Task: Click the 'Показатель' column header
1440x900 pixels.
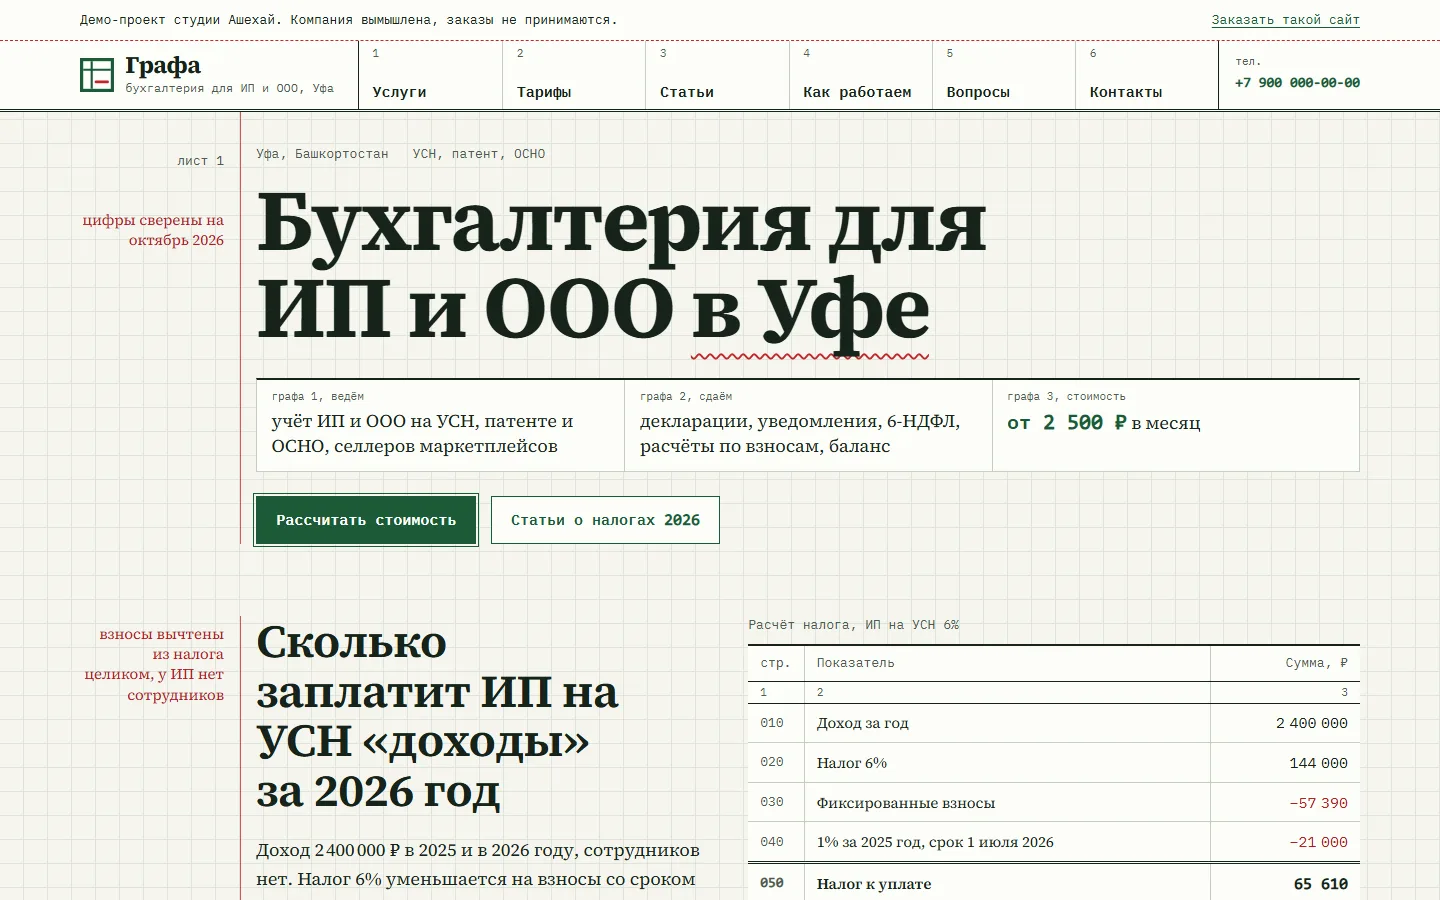Action: pyautogui.click(x=855, y=663)
